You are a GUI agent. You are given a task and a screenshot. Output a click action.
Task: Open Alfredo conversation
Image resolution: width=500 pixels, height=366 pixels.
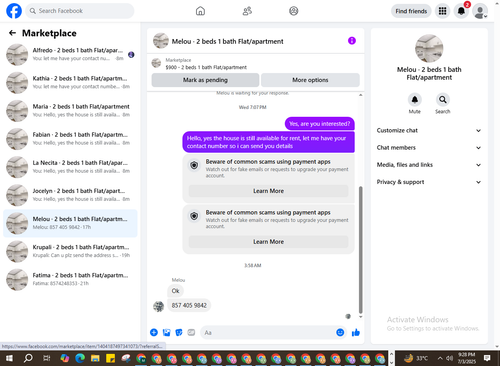point(70,54)
